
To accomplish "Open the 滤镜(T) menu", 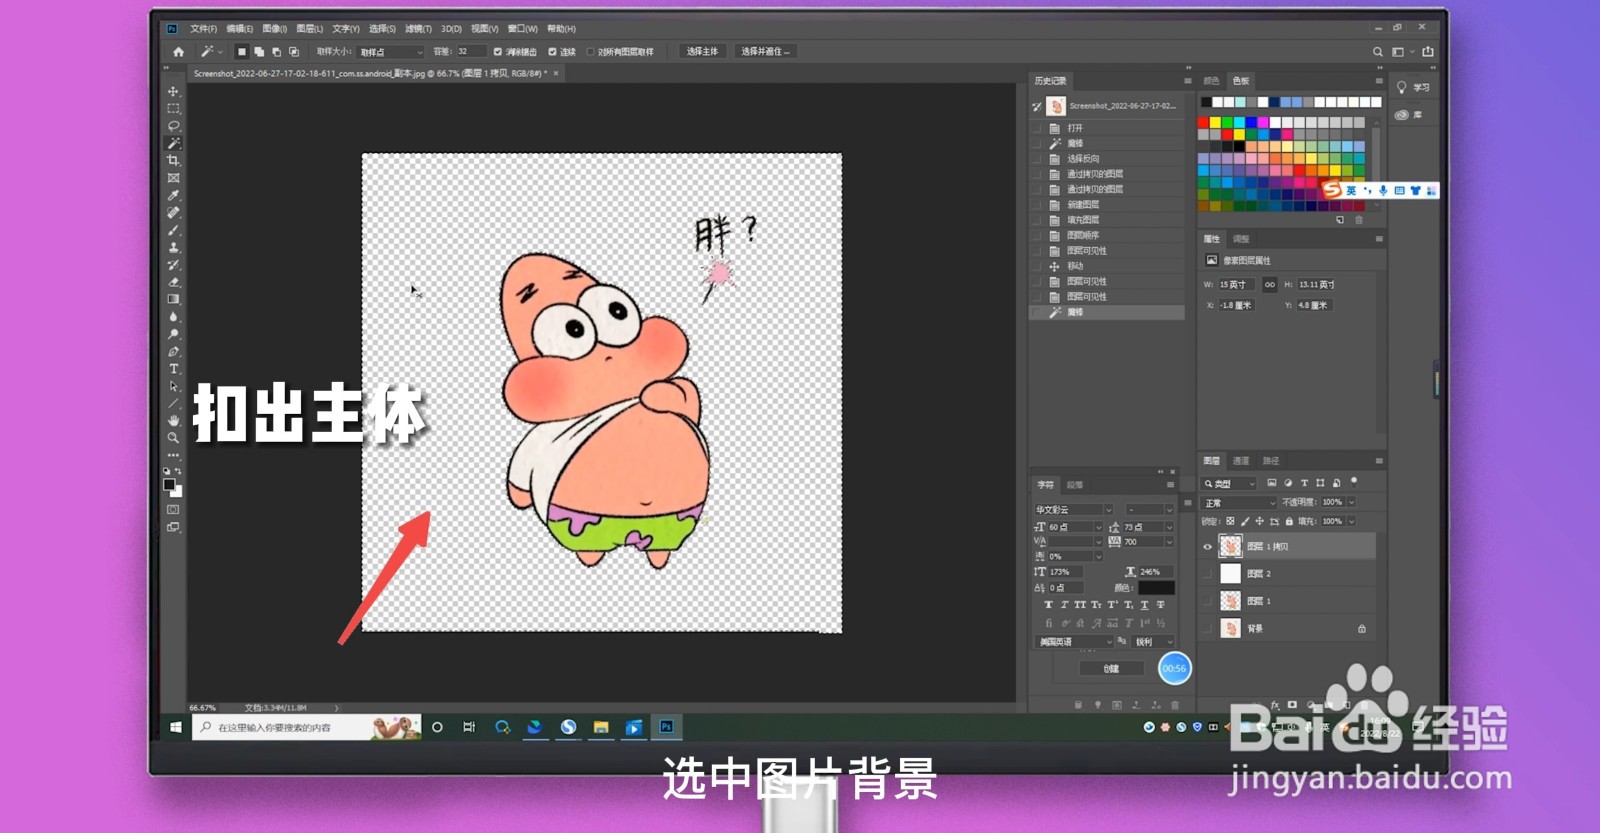I will tap(418, 29).
